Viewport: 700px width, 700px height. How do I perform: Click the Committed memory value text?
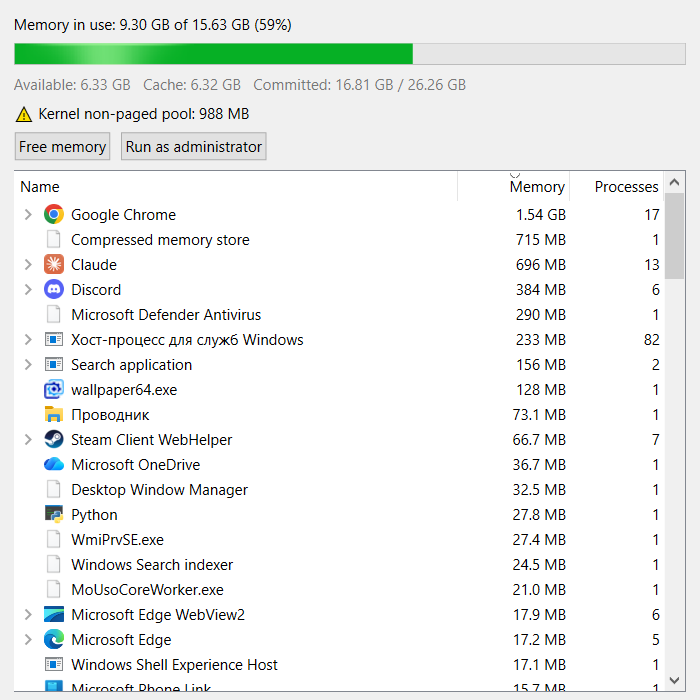tap(359, 84)
